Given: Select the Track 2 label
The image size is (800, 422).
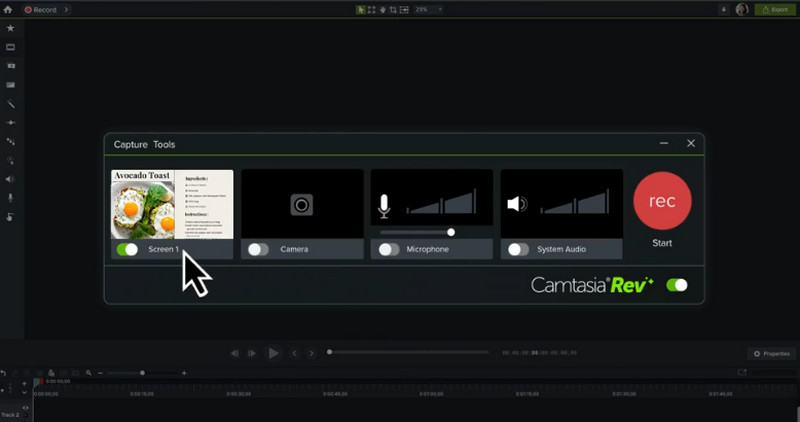Looking at the screenshot, I should [9, 415].
